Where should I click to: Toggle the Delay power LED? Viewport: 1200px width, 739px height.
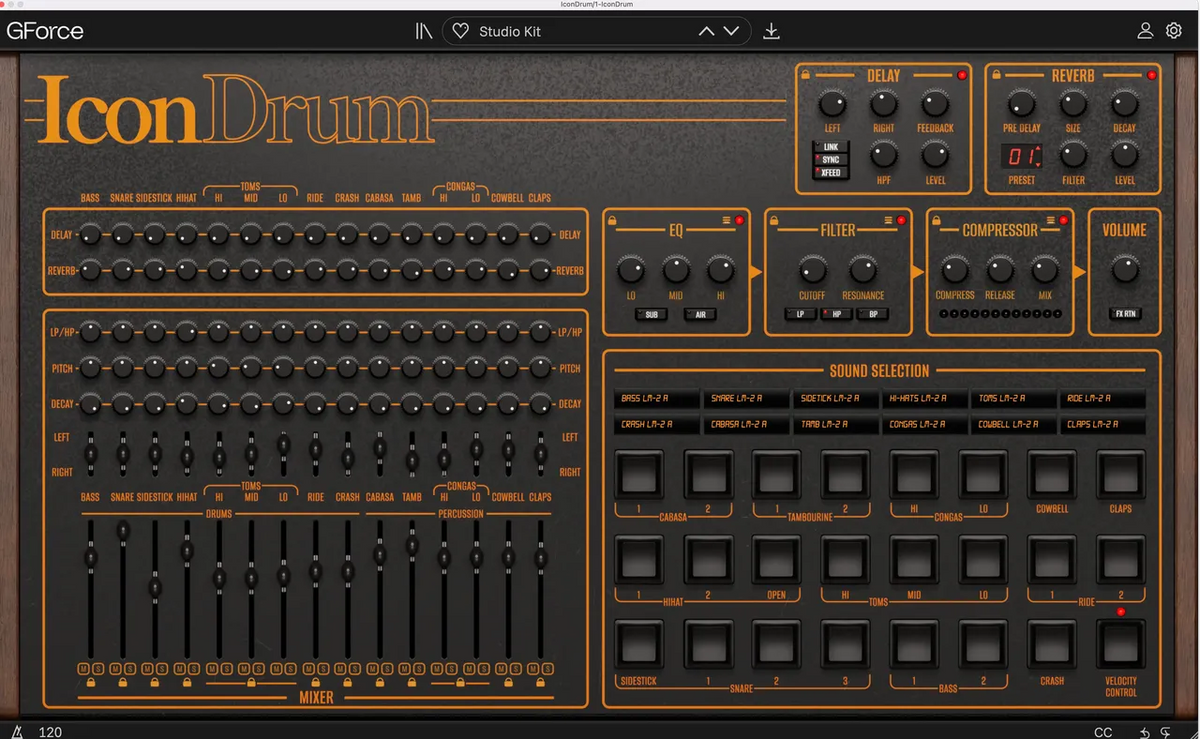pos(963,75)
